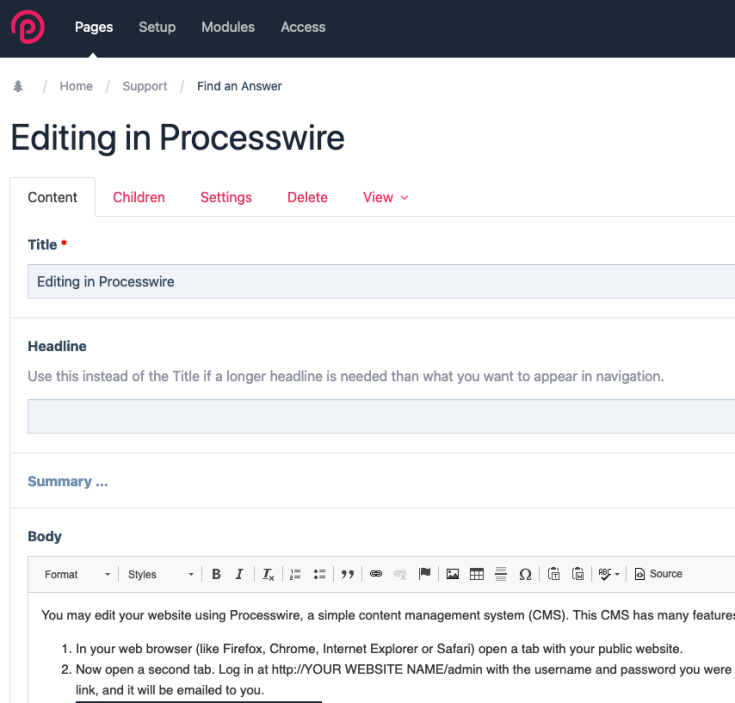Open the Styles dropdown
Screen dimensions: 735x703
pos(161,575)
